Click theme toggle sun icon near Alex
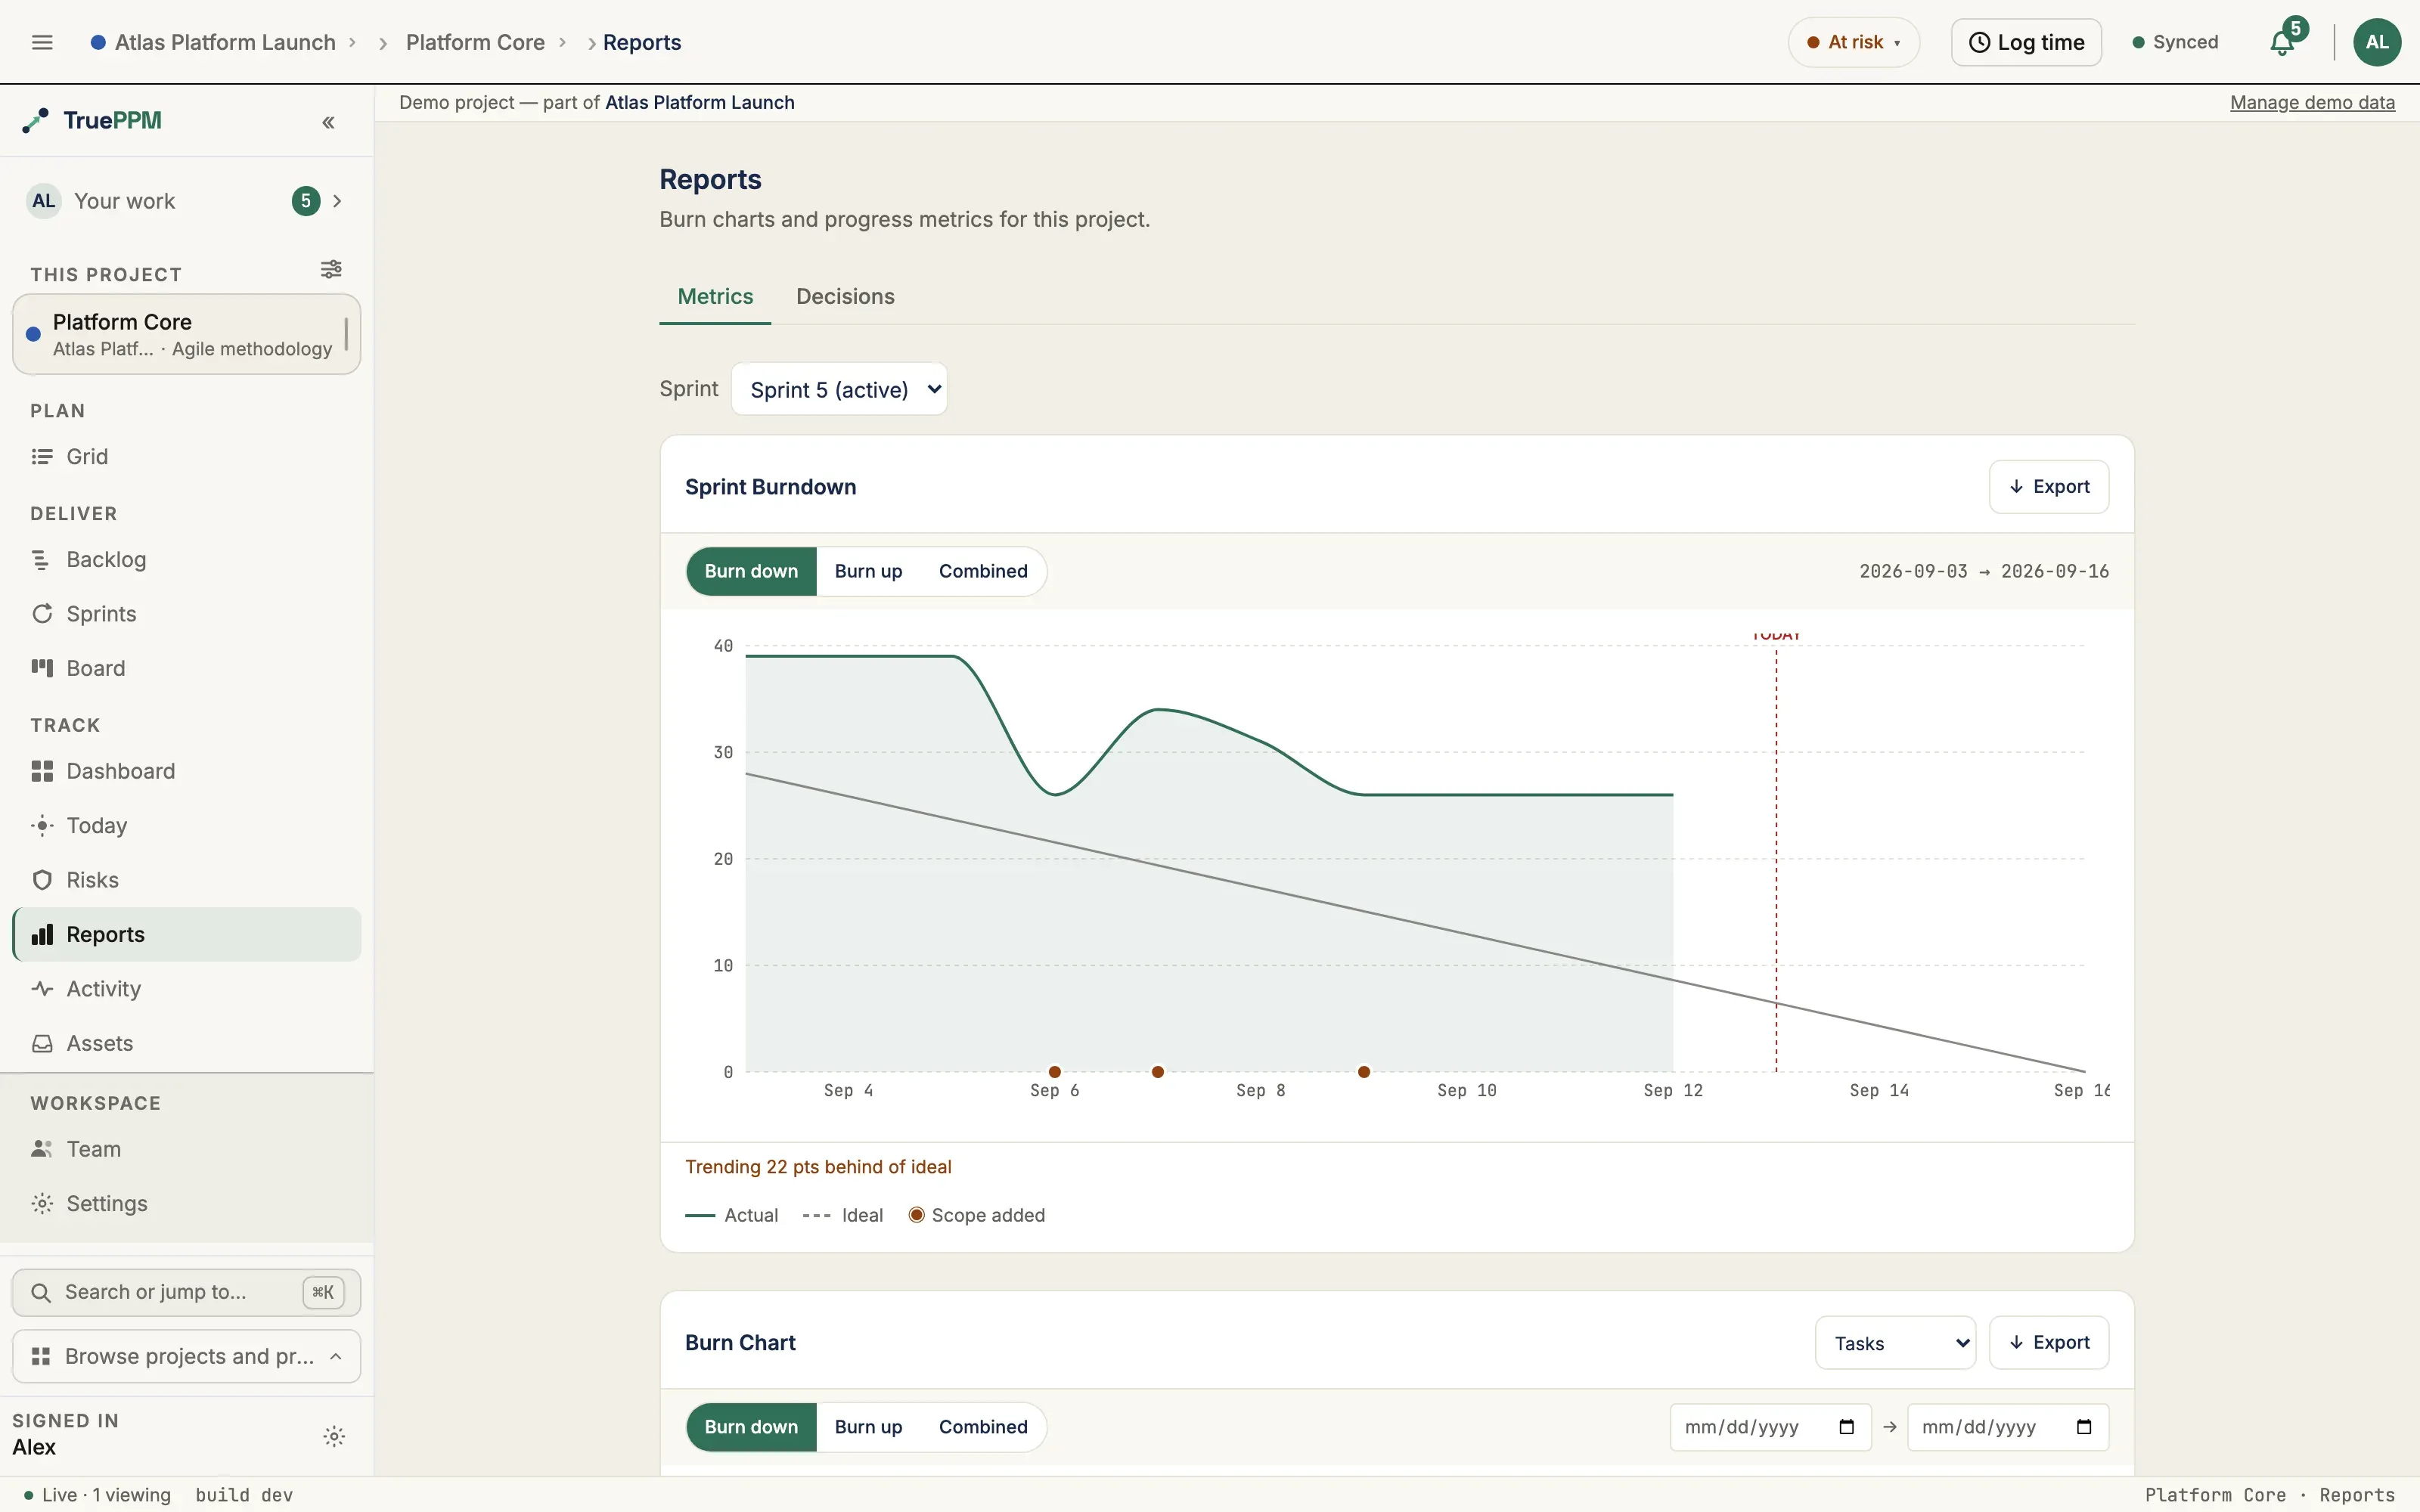2420x1512 pixels. [x=334, y=1436]
